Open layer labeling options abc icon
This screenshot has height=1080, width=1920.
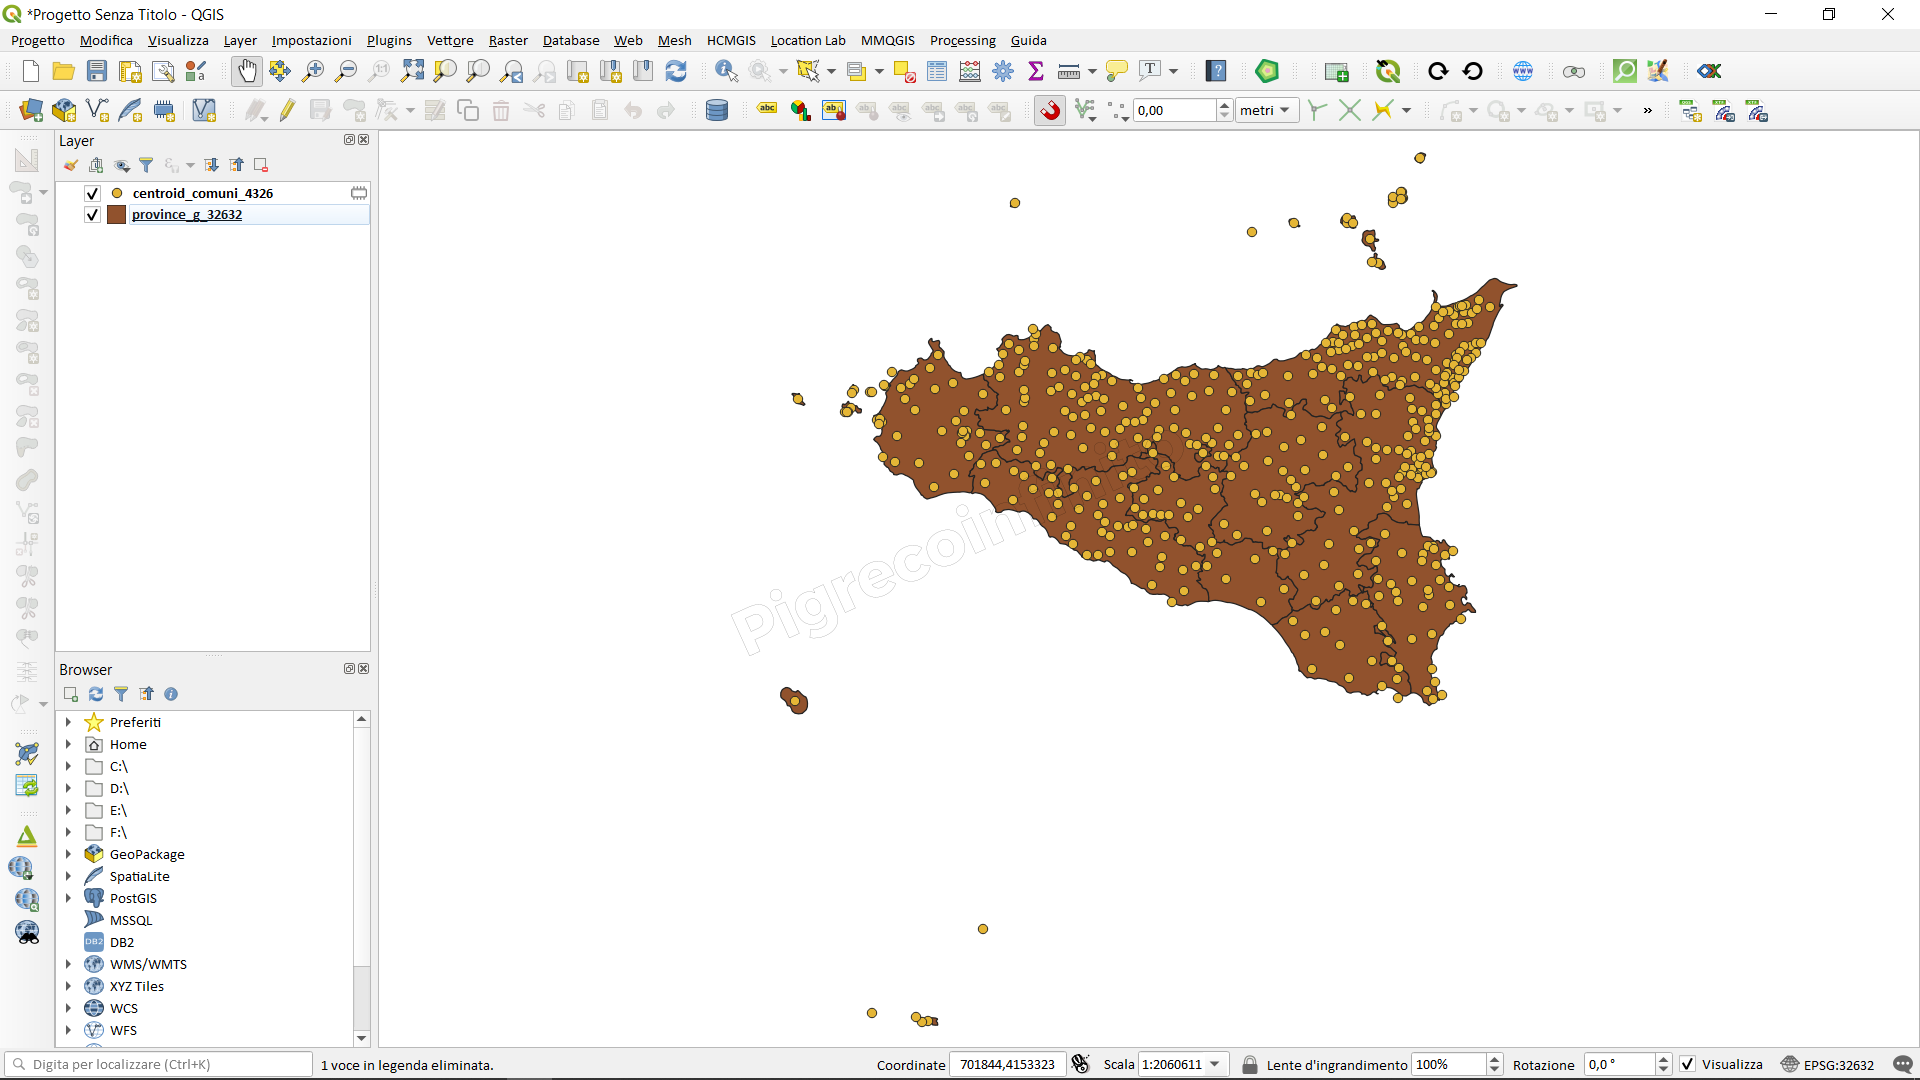[768, 110]
